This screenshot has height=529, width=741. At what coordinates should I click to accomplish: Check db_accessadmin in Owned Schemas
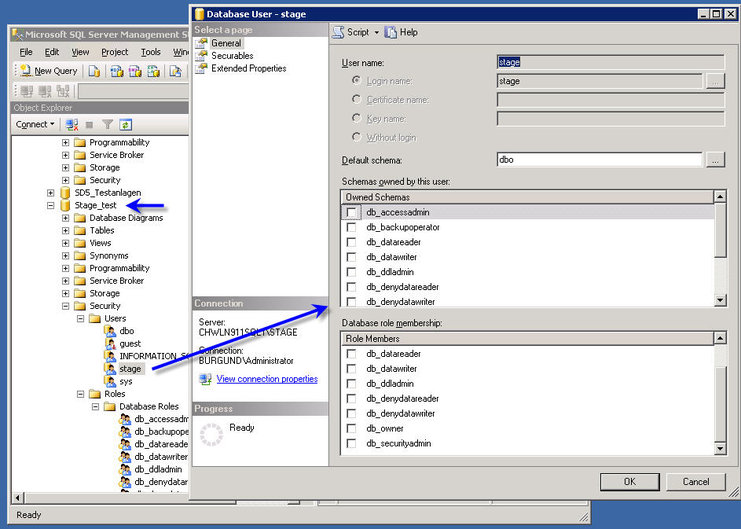click(x=351, y=213)
